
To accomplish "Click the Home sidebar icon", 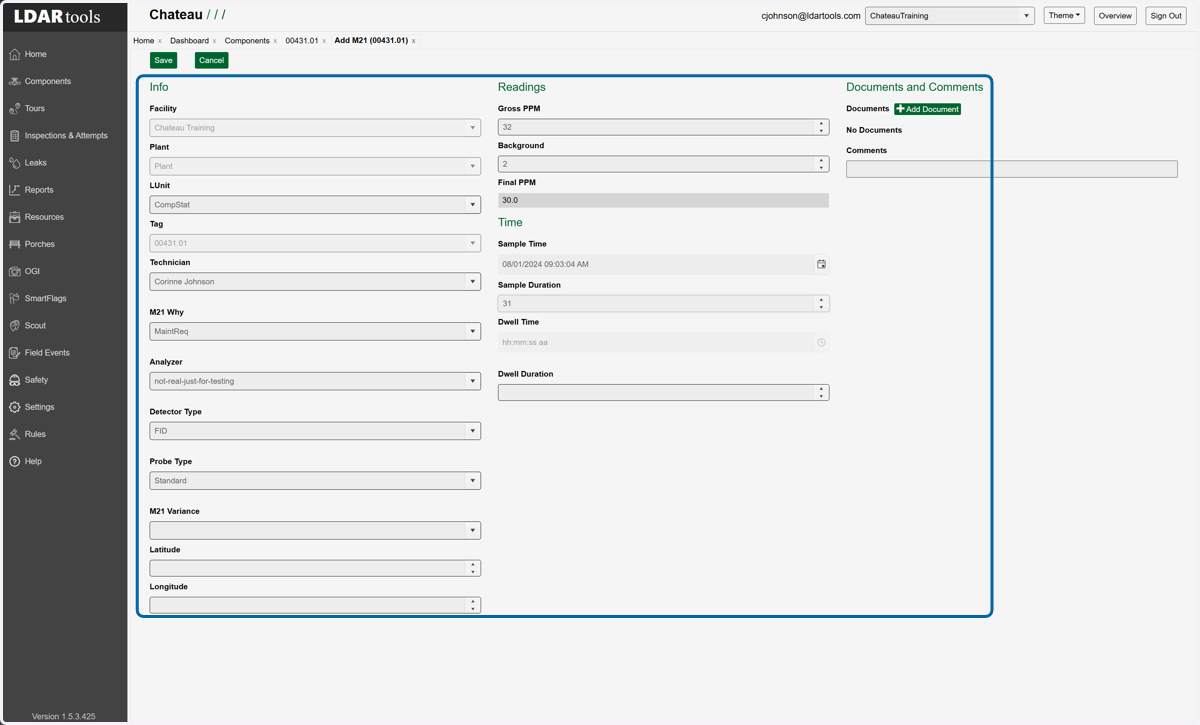I will pyautogui.click(x=14, y=54).
